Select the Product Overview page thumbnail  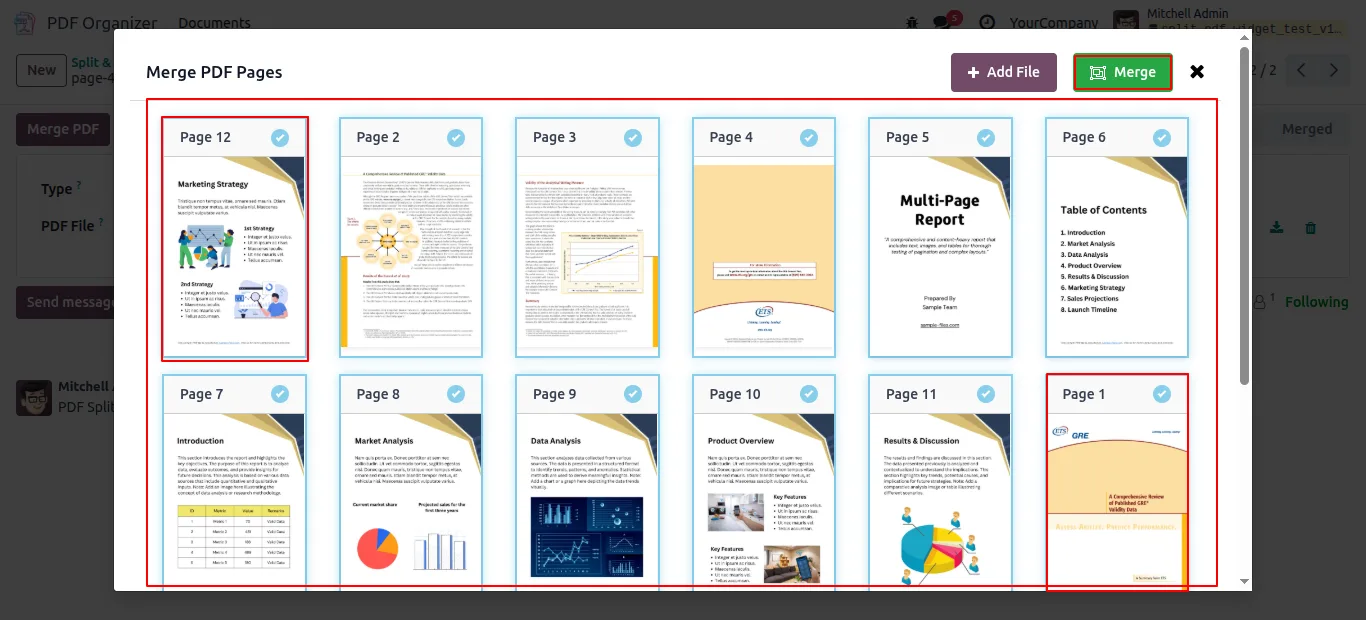(764, 500)
